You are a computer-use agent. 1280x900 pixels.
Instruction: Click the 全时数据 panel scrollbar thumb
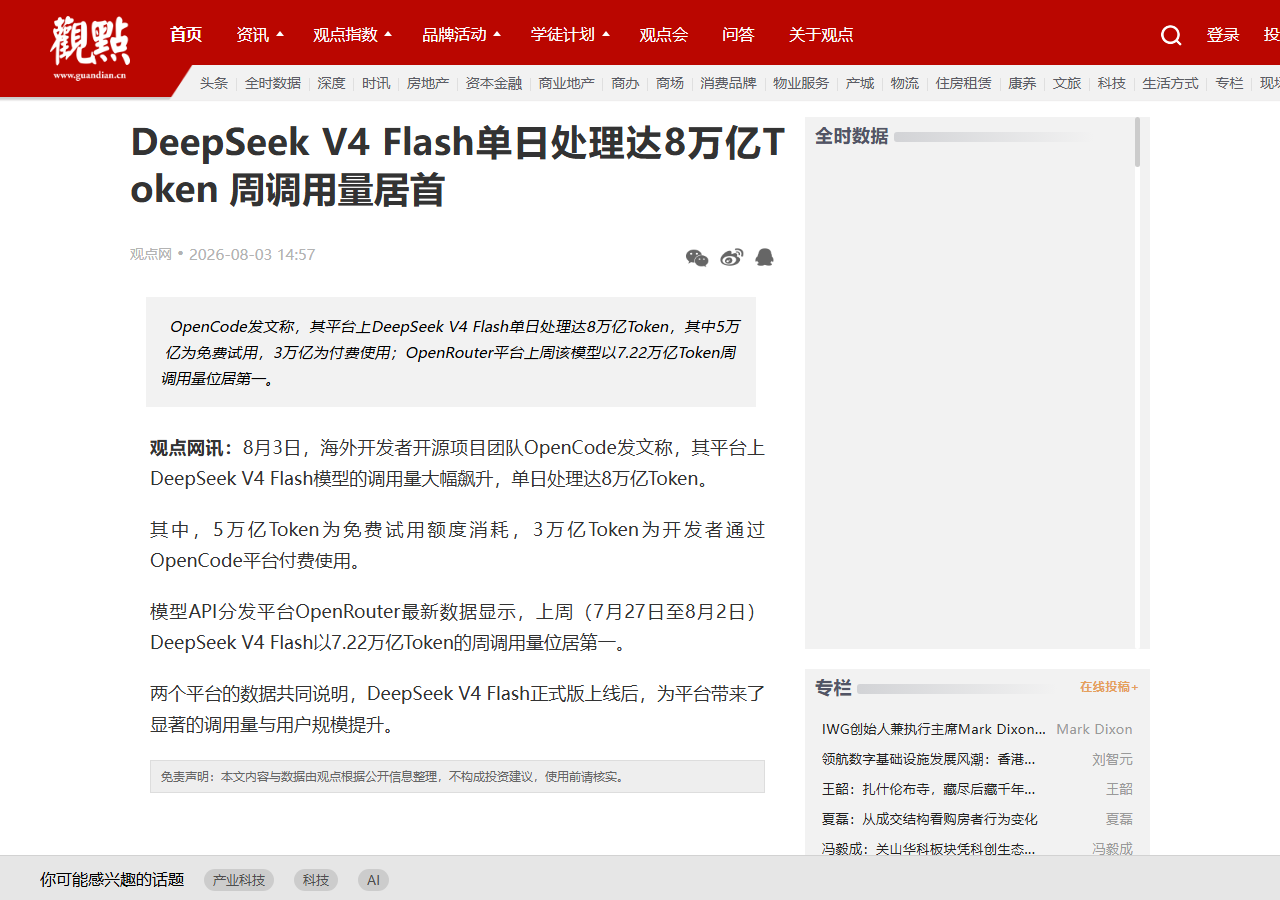click(1138, 141)
